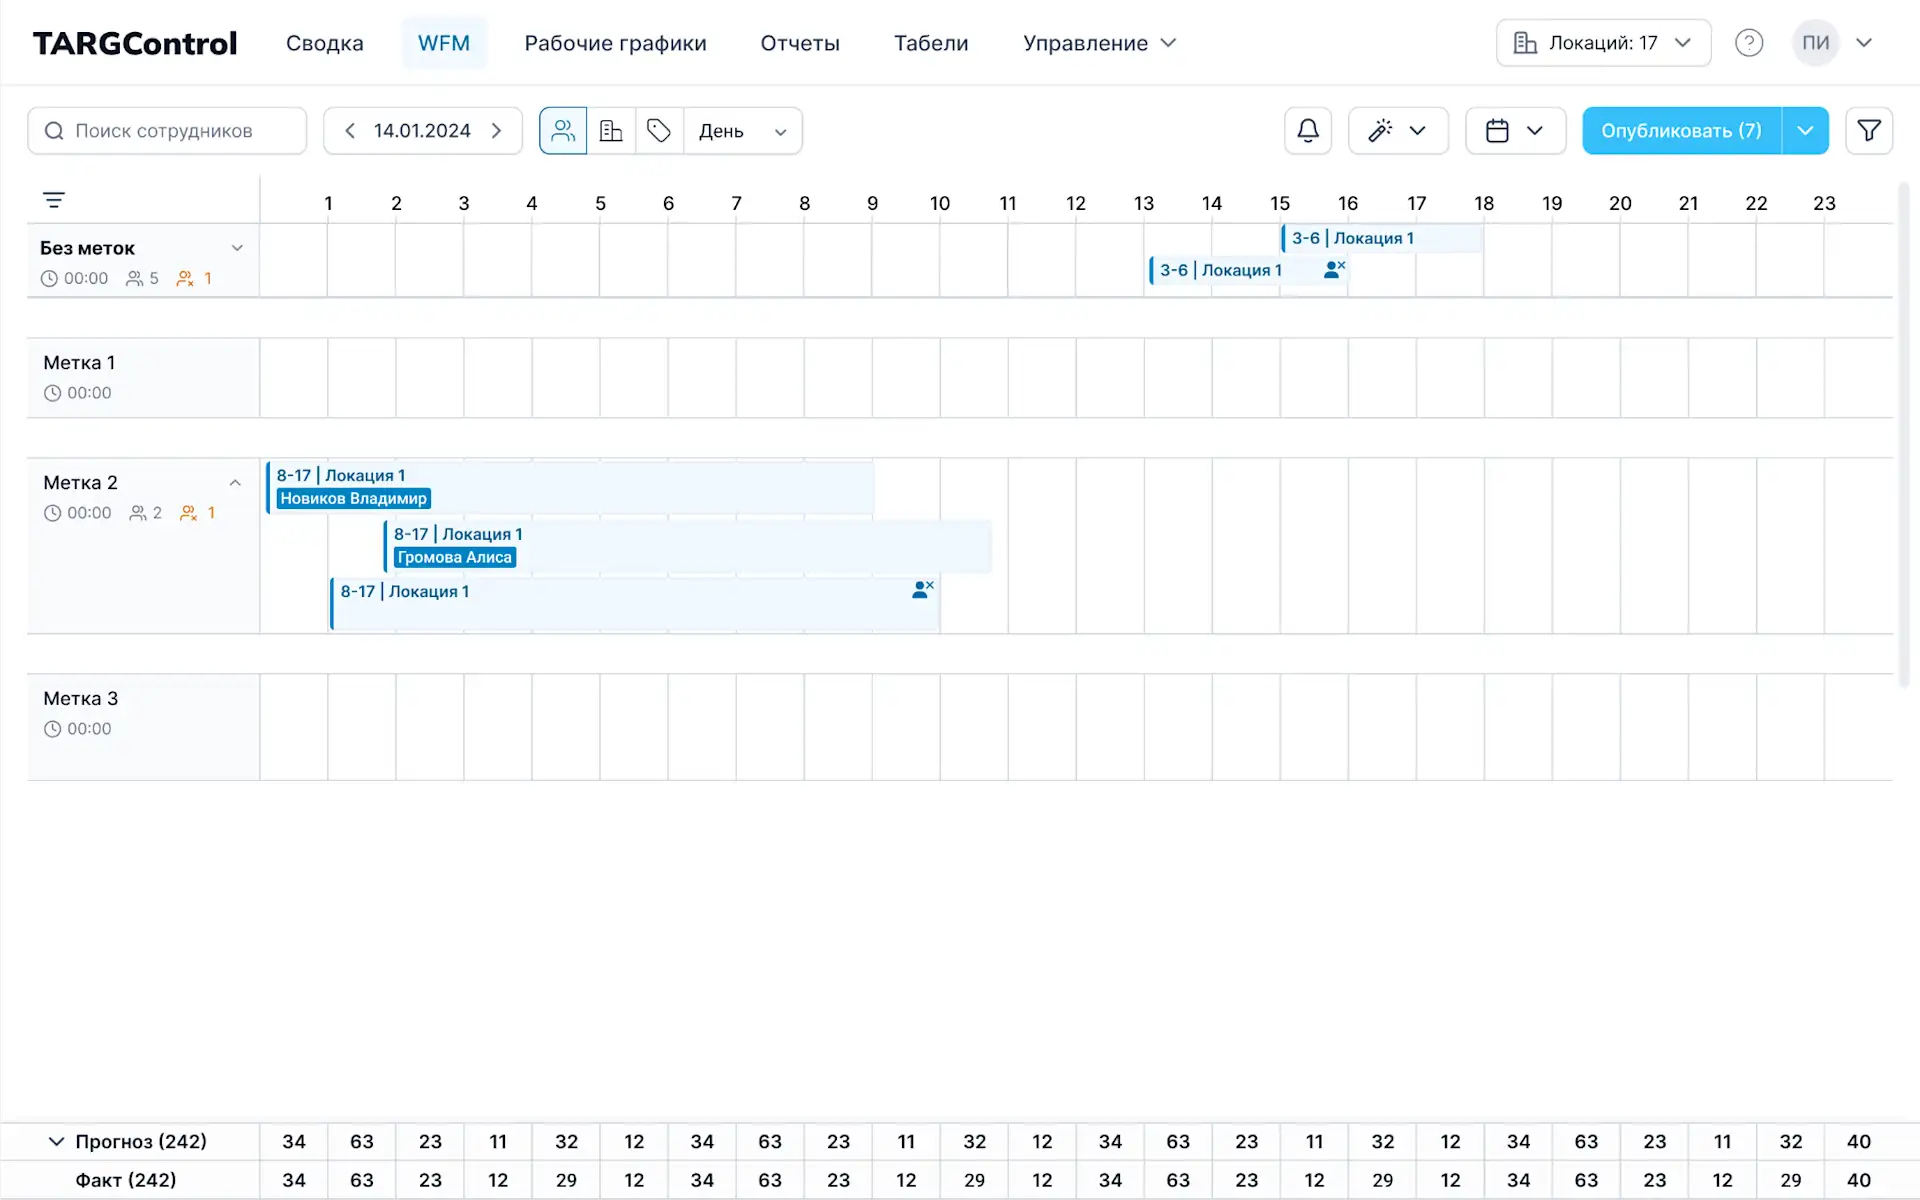Open the calendar icon dropdown

pos(1514,131)
